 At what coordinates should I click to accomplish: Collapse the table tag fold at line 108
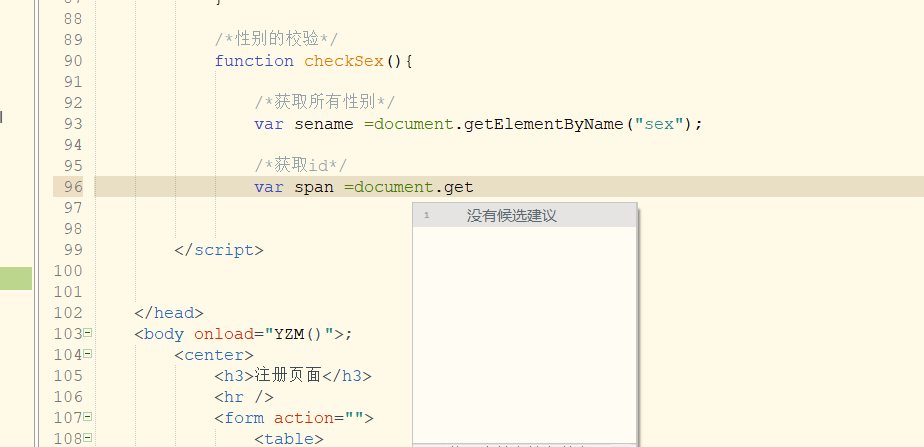point(88,438)
